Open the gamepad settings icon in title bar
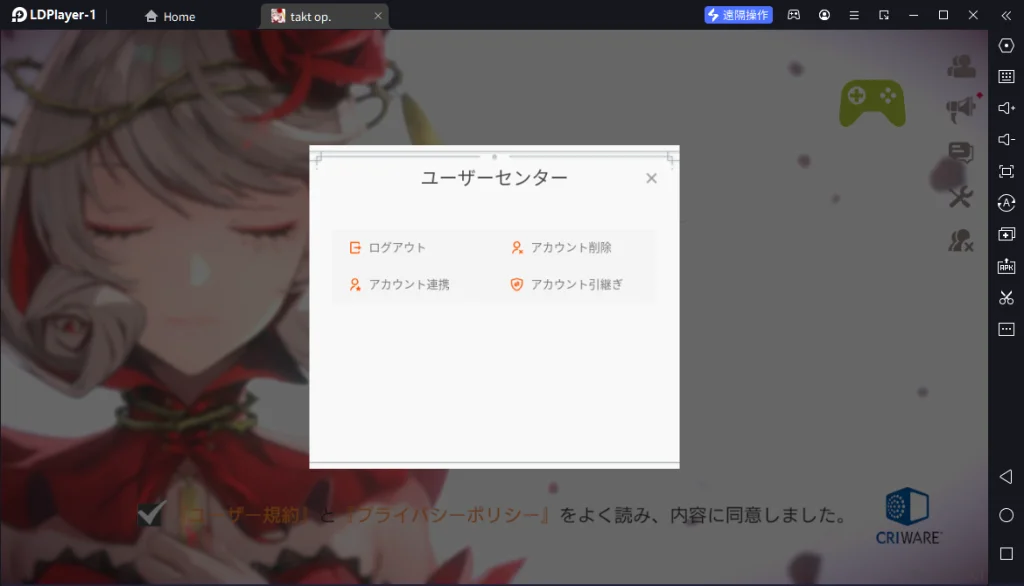1024x586 pixels. 793,15
